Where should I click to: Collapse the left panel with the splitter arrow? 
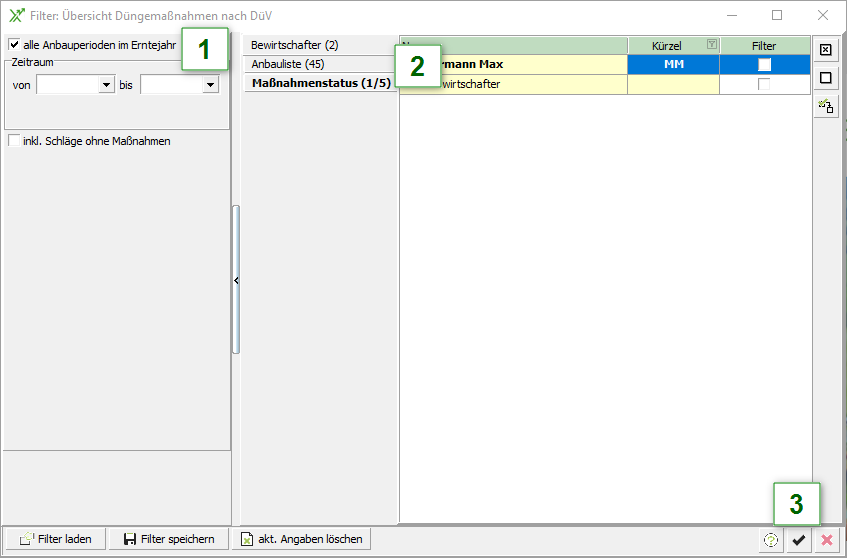click(236, 281)
